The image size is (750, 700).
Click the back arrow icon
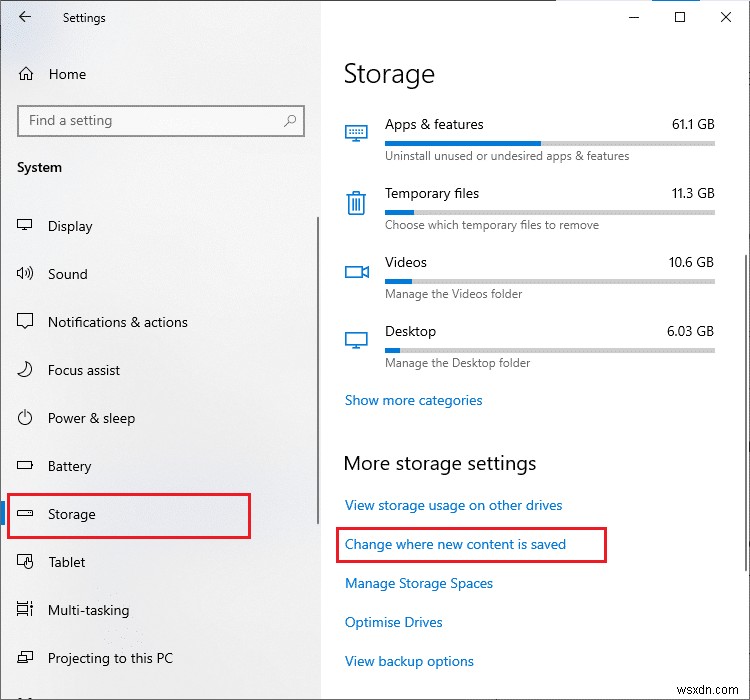24,18
